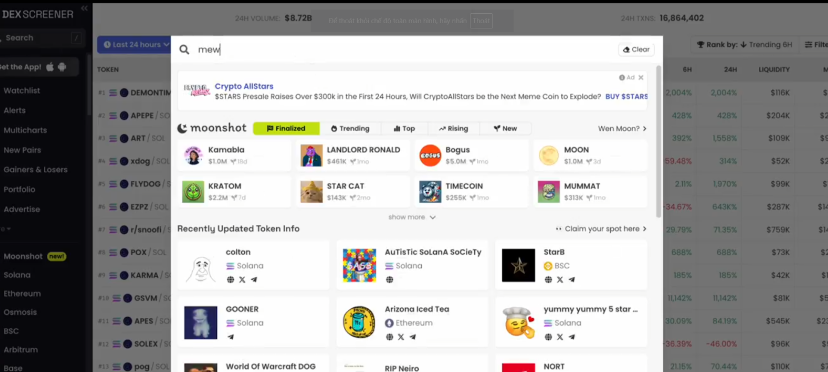Click Arizona Iced Tea's Telegram icon
Viewport: 828px width, 372px height.
[x=413, y=337]
